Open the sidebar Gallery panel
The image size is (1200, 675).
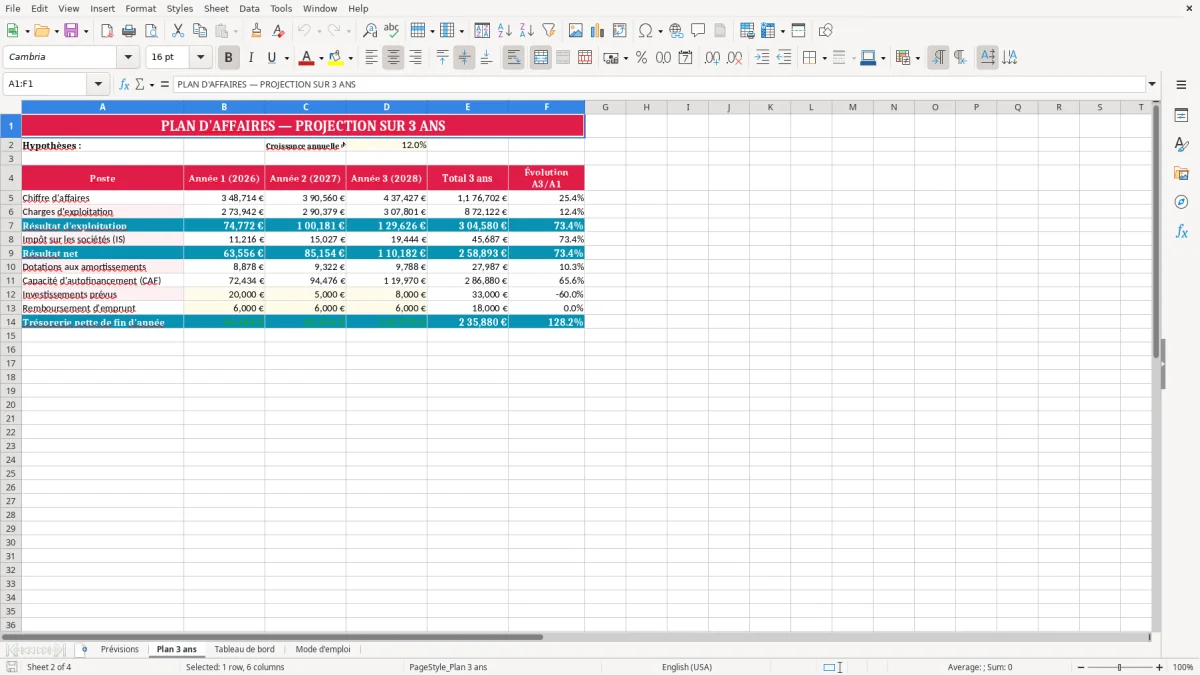(x=1181, y=173)
